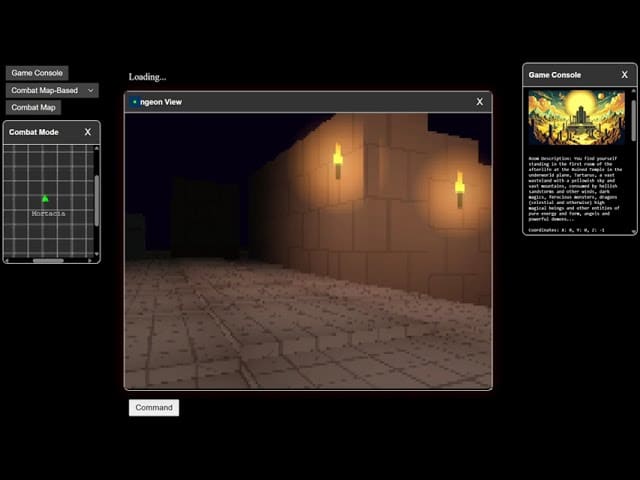Click the combat map scroll-up arrow
The width and height of the screenshot is (640, 480).
pyautogui.click(x=96, y=148)
